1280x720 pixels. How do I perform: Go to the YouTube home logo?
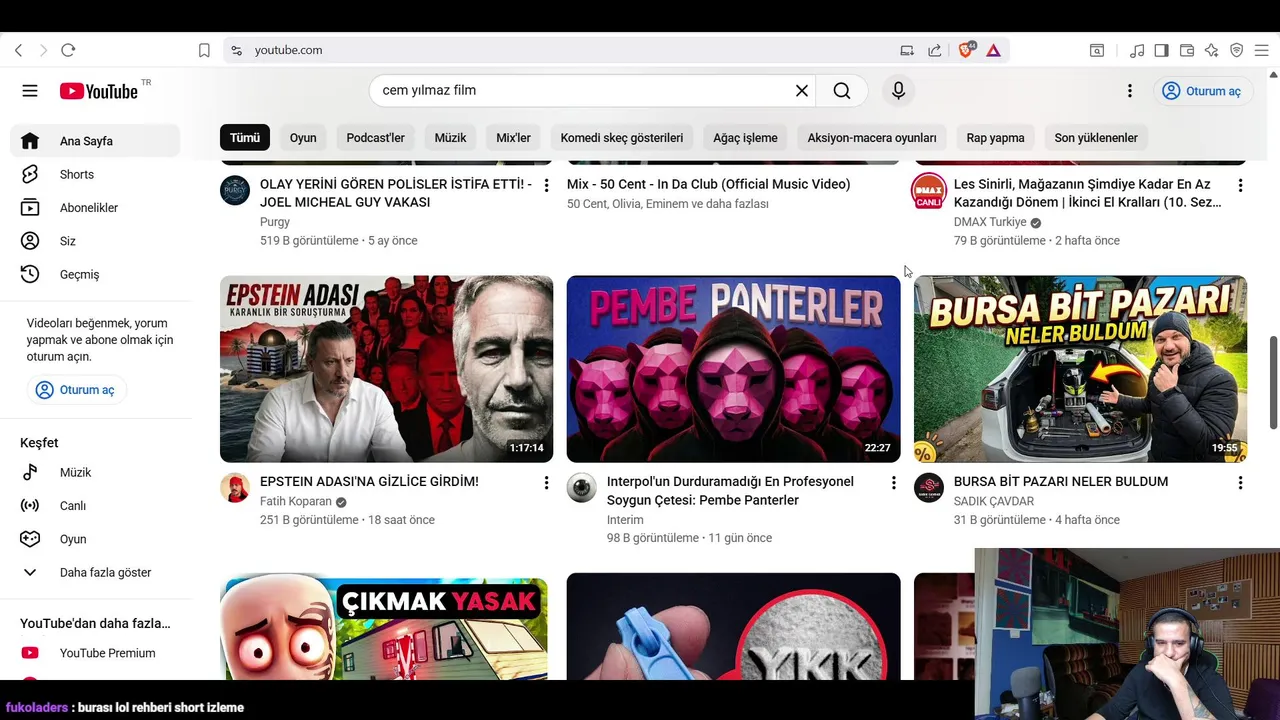(x=98, y=91)
